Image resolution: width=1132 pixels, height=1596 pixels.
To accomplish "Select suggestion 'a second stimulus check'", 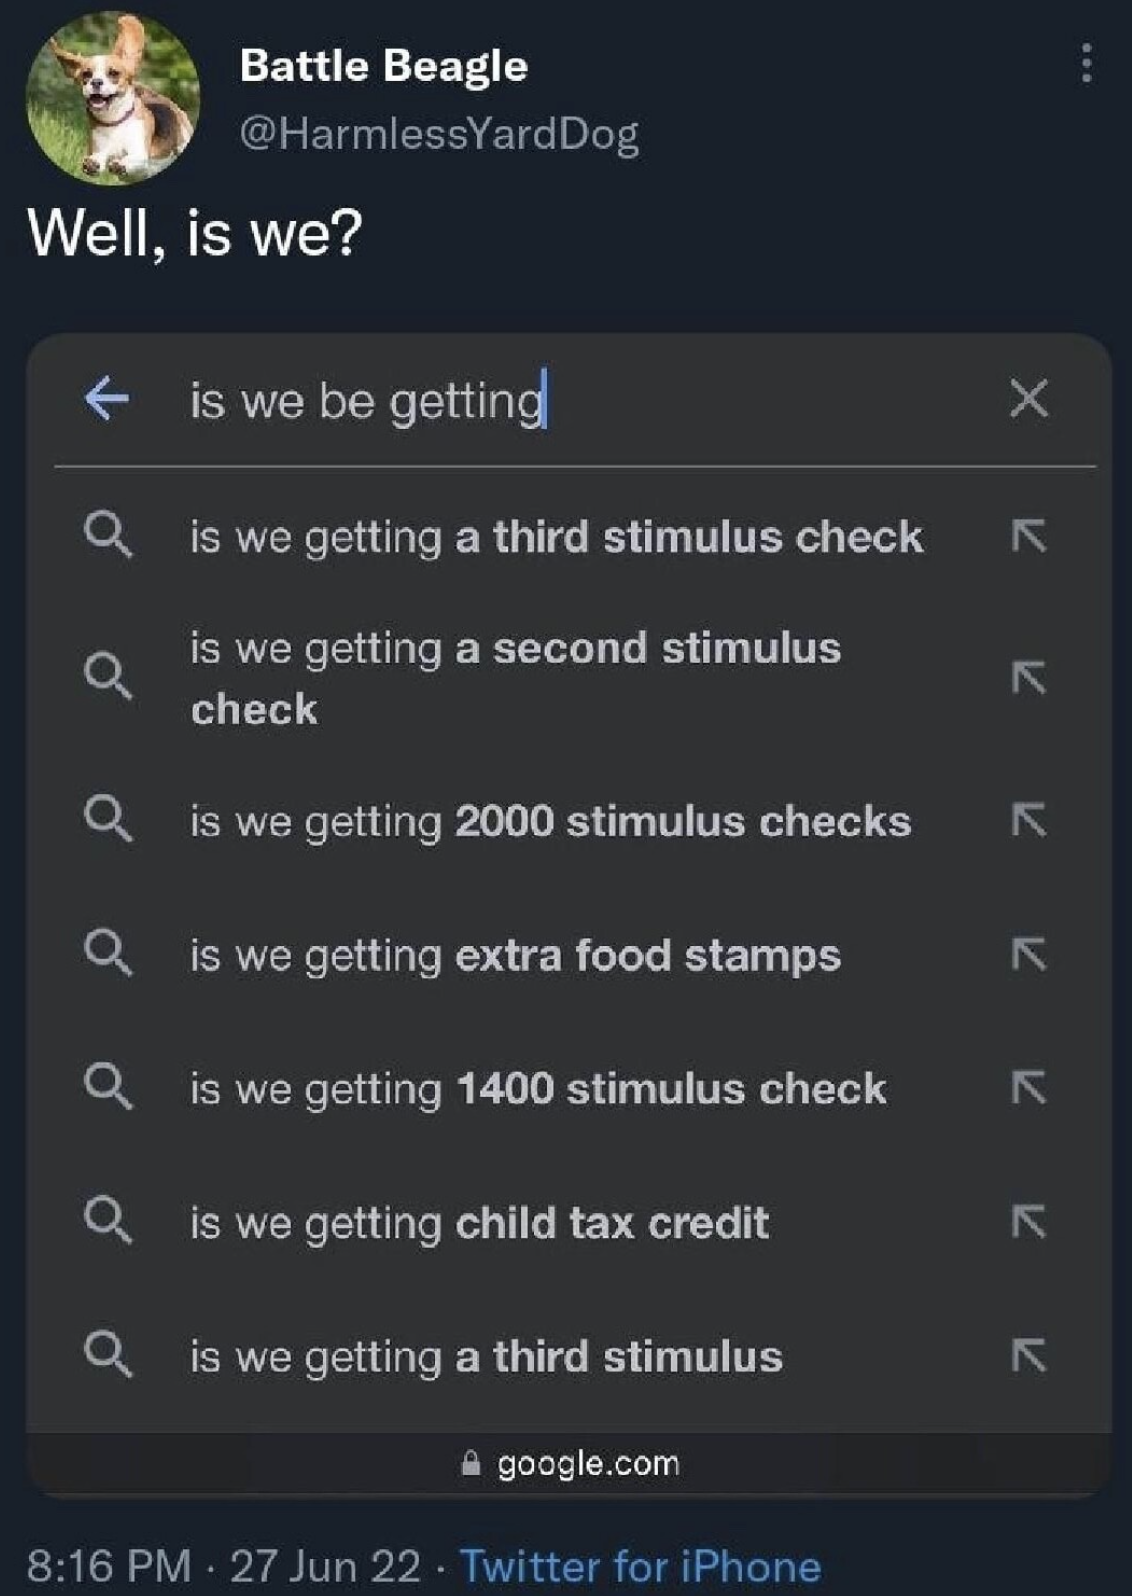I will [515, 678].
